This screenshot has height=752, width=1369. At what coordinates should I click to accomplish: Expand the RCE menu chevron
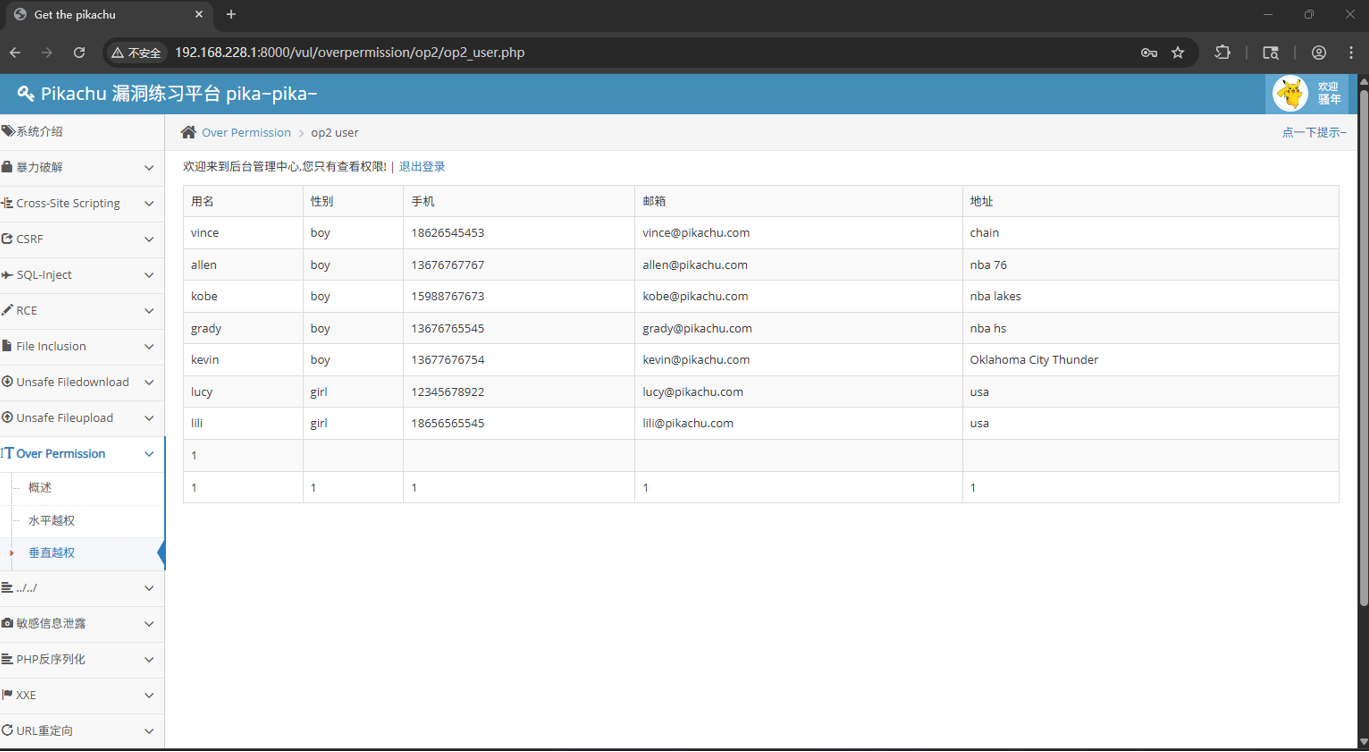tap(149, 311)
